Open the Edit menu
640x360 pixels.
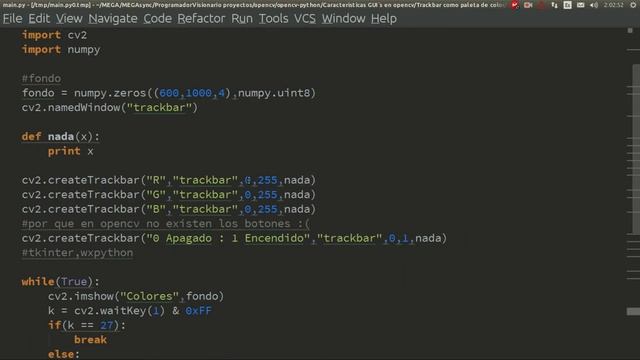[39, 19]
